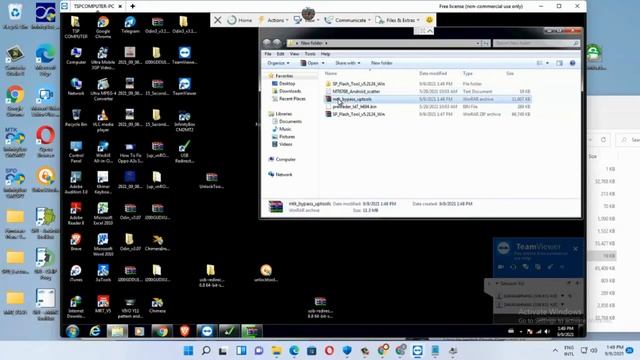Viewport: 640px width, 360px height.
Task: Open the address bar history dropdown arrow
Action: click(478, 43)
